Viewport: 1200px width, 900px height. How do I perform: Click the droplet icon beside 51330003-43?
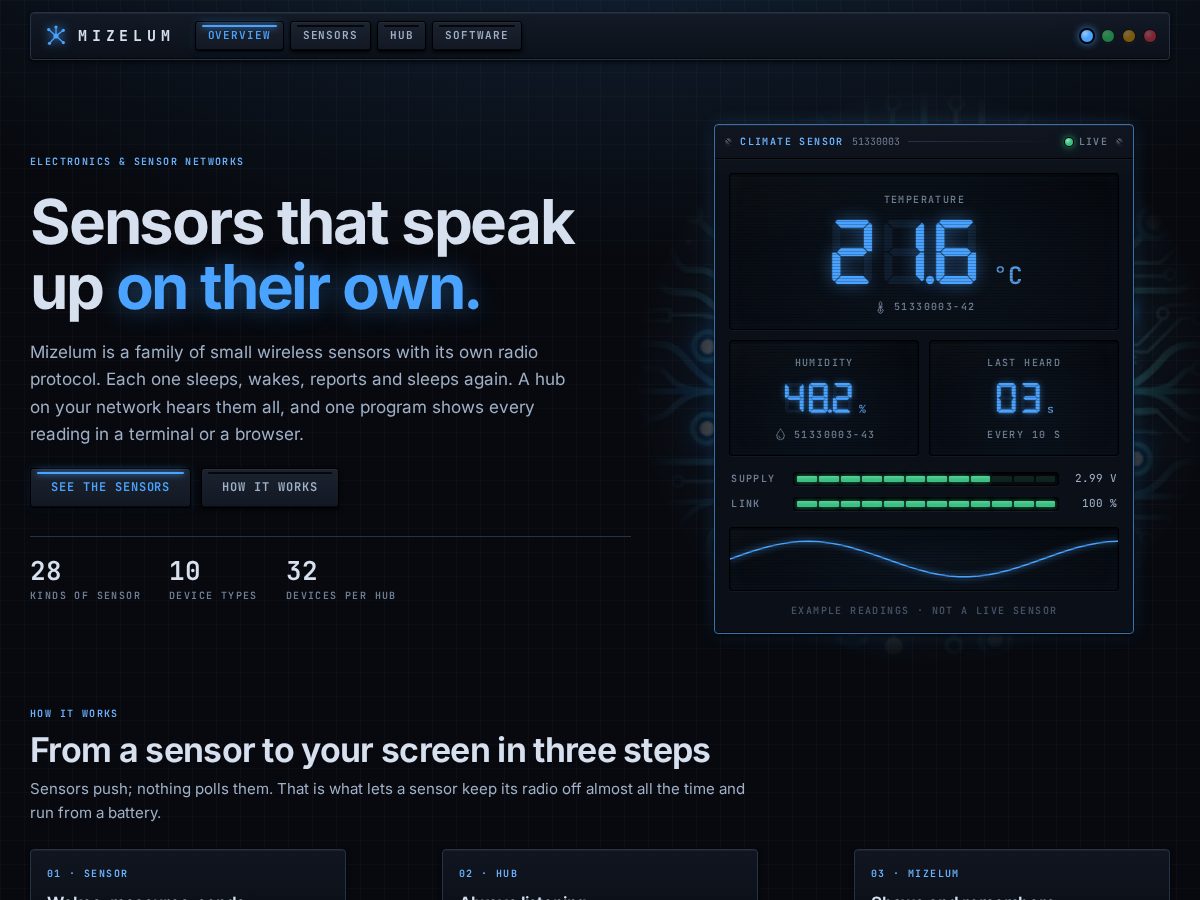coord(781,435)
